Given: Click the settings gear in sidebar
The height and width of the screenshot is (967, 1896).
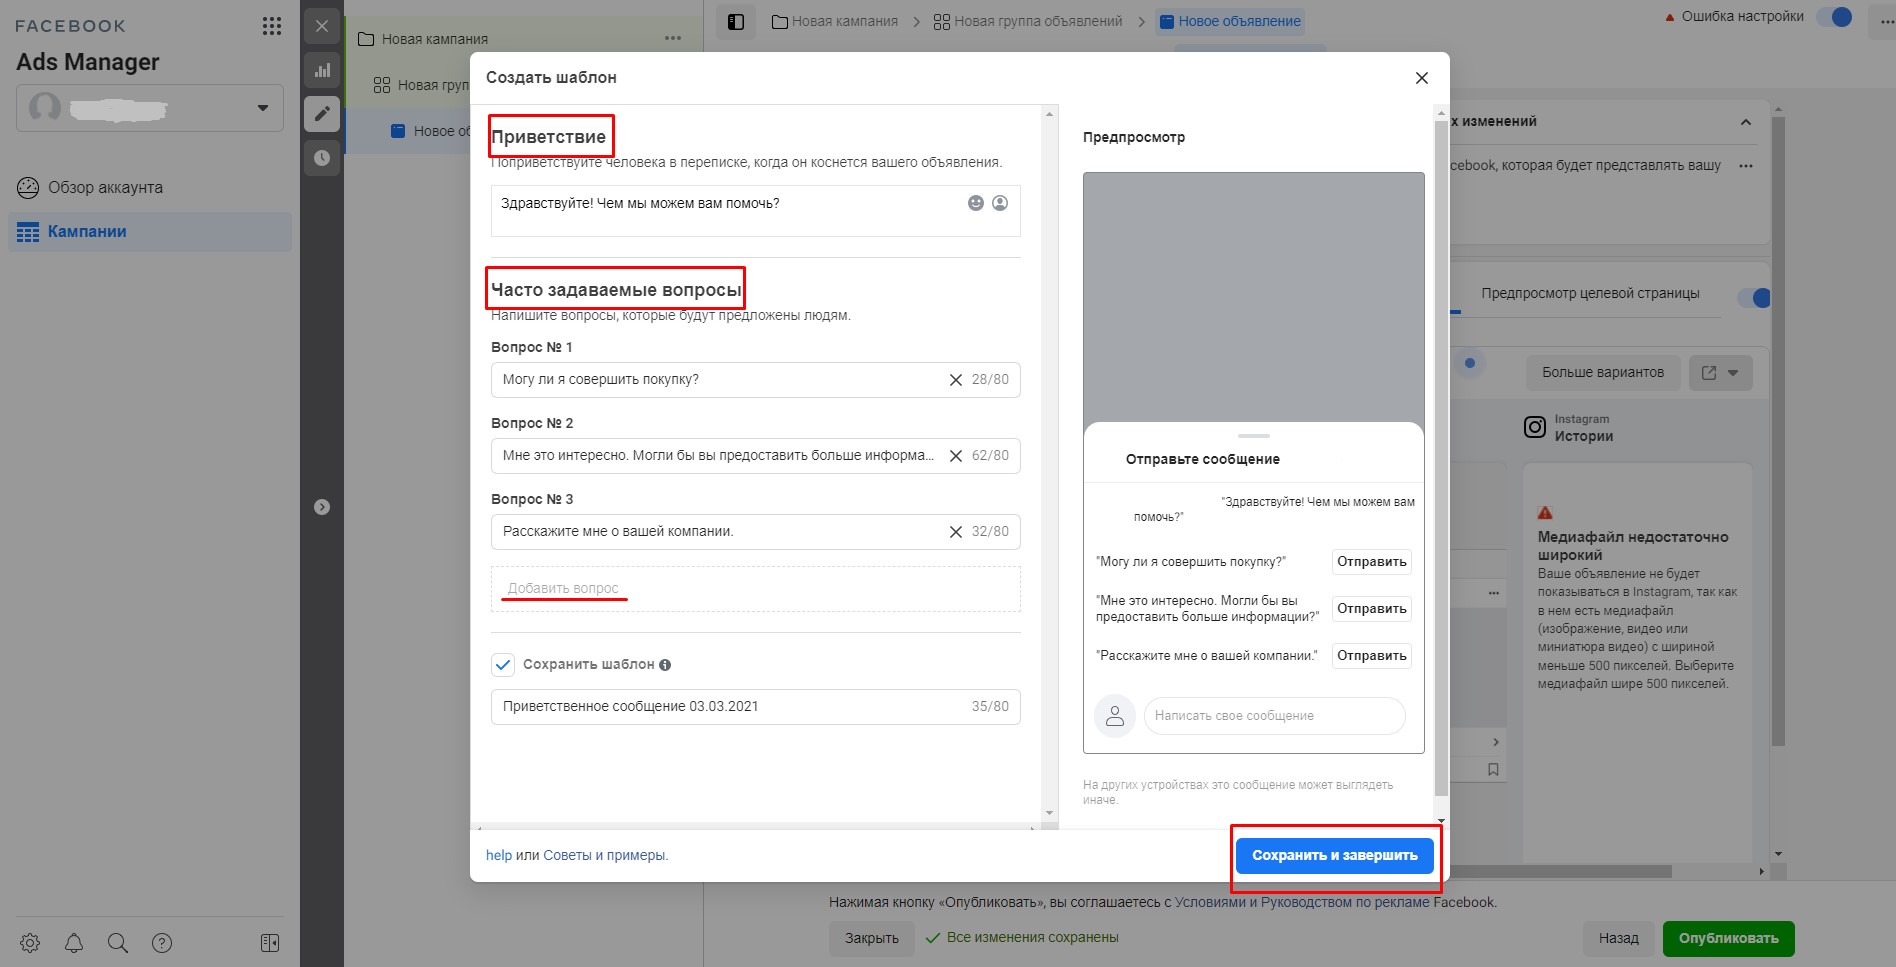Looking at the screenshot, I should [x=30, y=943].
